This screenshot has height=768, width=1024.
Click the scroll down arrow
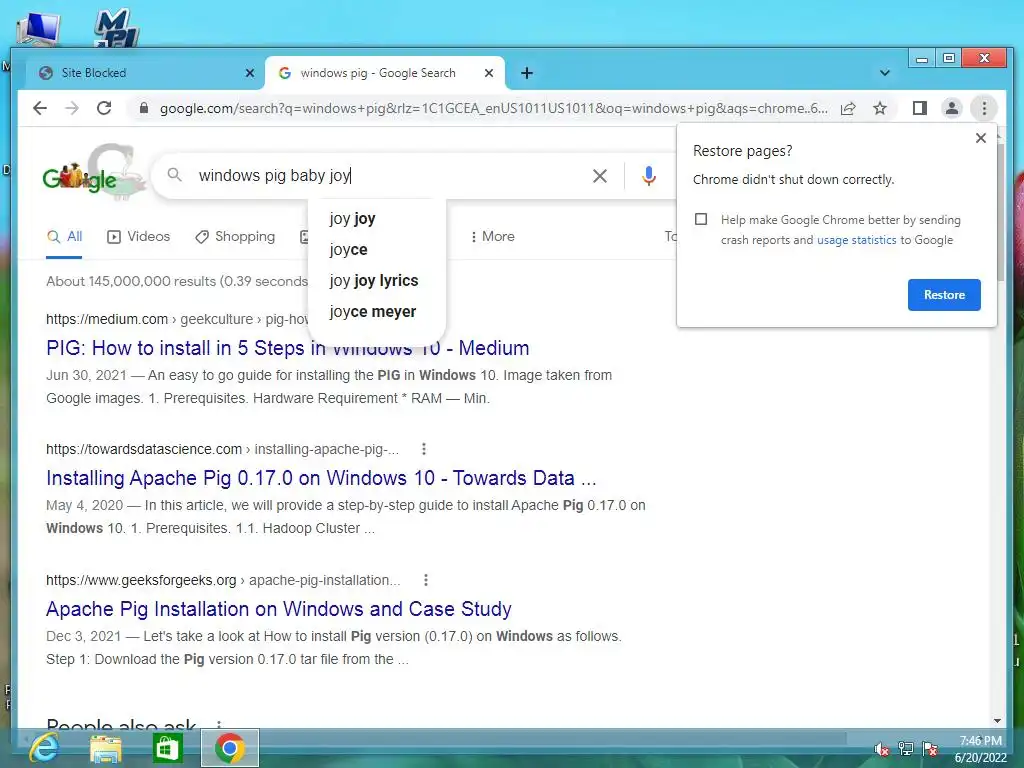997,721
